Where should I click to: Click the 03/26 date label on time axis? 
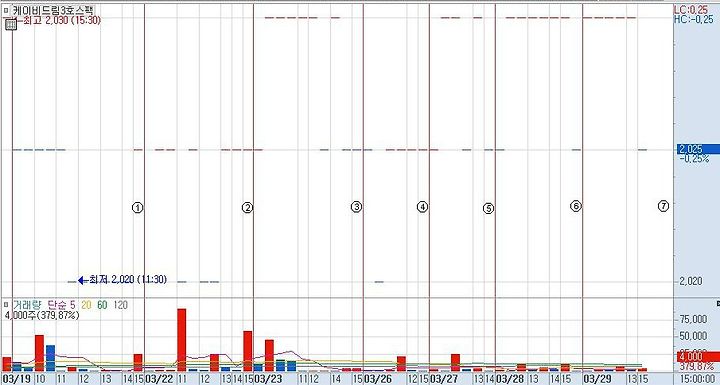pos(377,379)
